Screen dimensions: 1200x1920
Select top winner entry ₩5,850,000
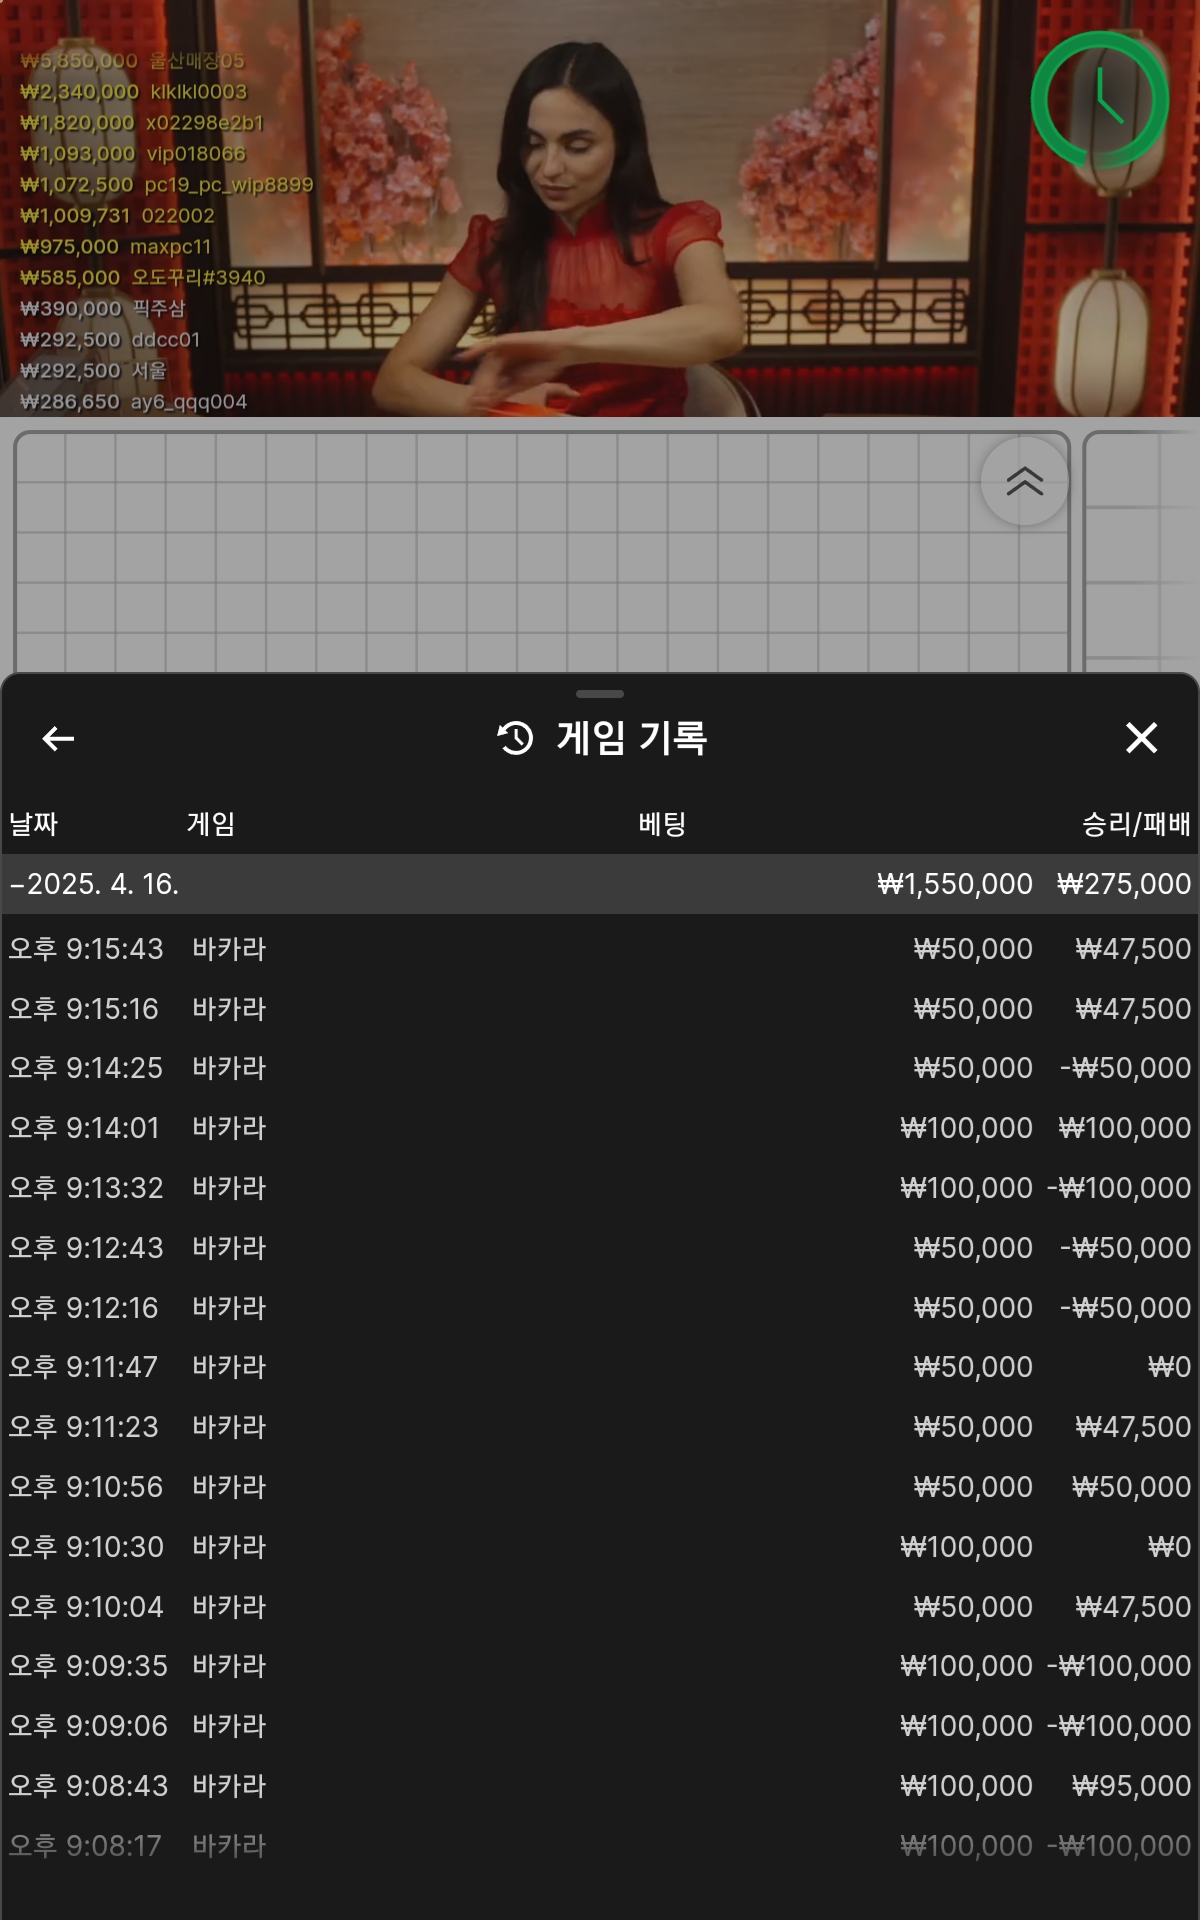pyautogui.click(x=132, y=61)
